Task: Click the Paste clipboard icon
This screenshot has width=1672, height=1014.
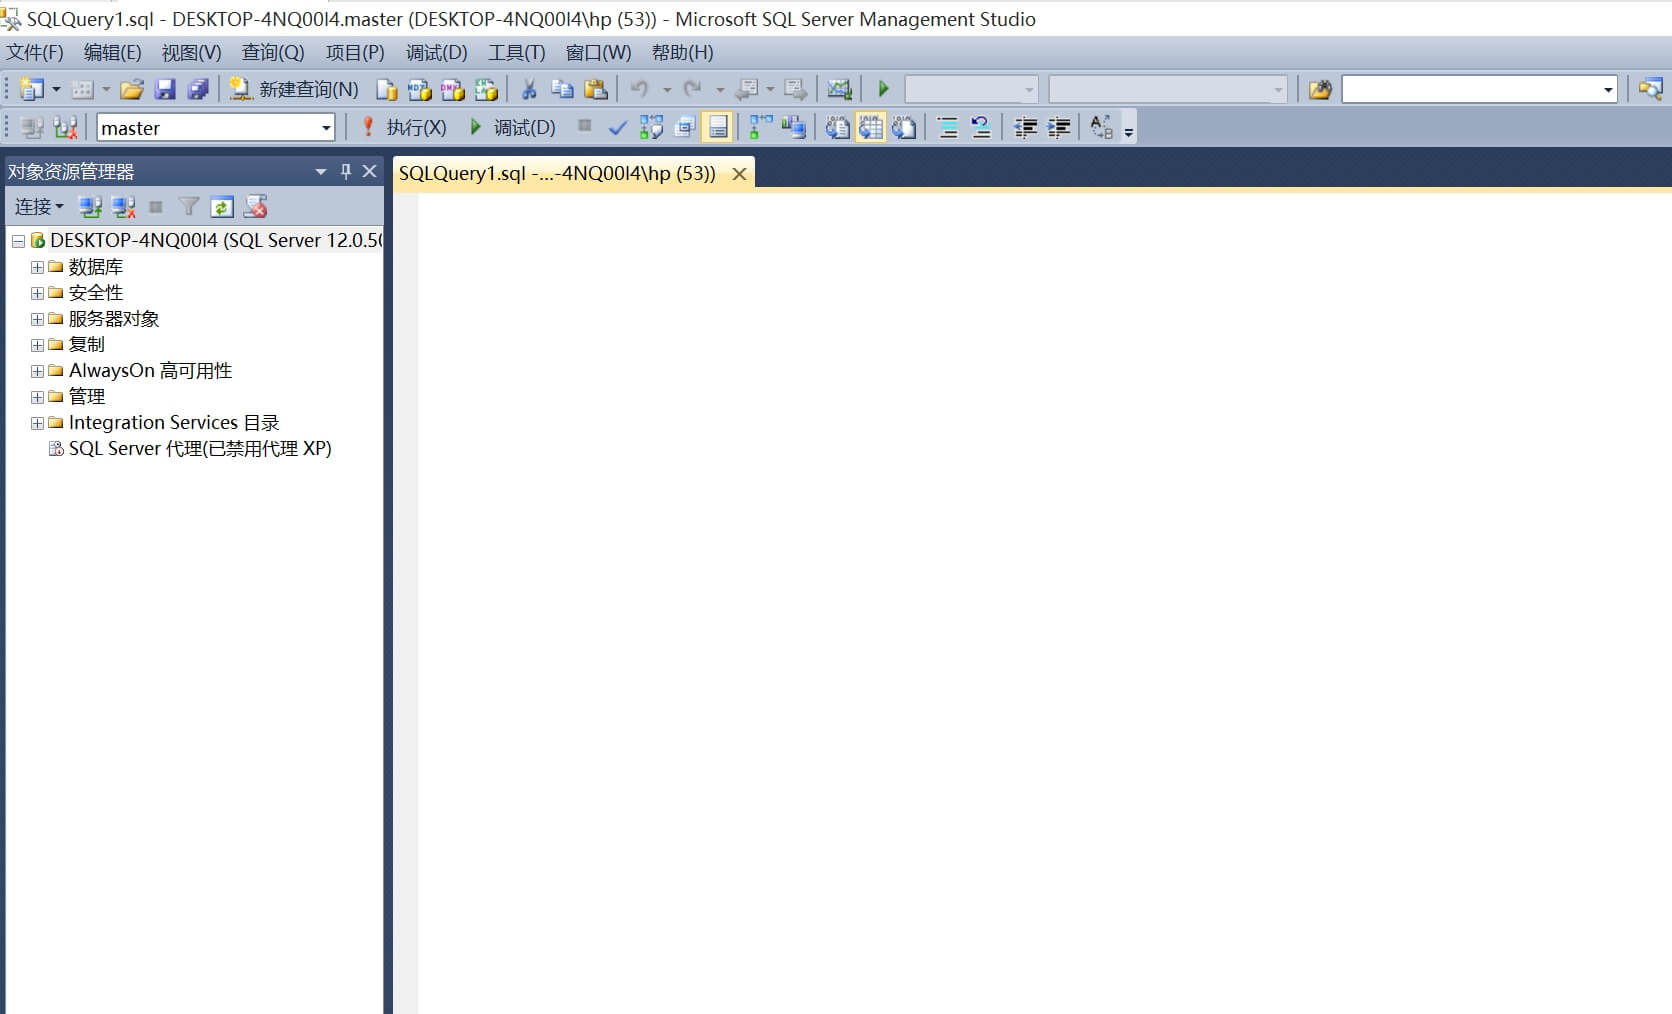Action: (596, 90)
